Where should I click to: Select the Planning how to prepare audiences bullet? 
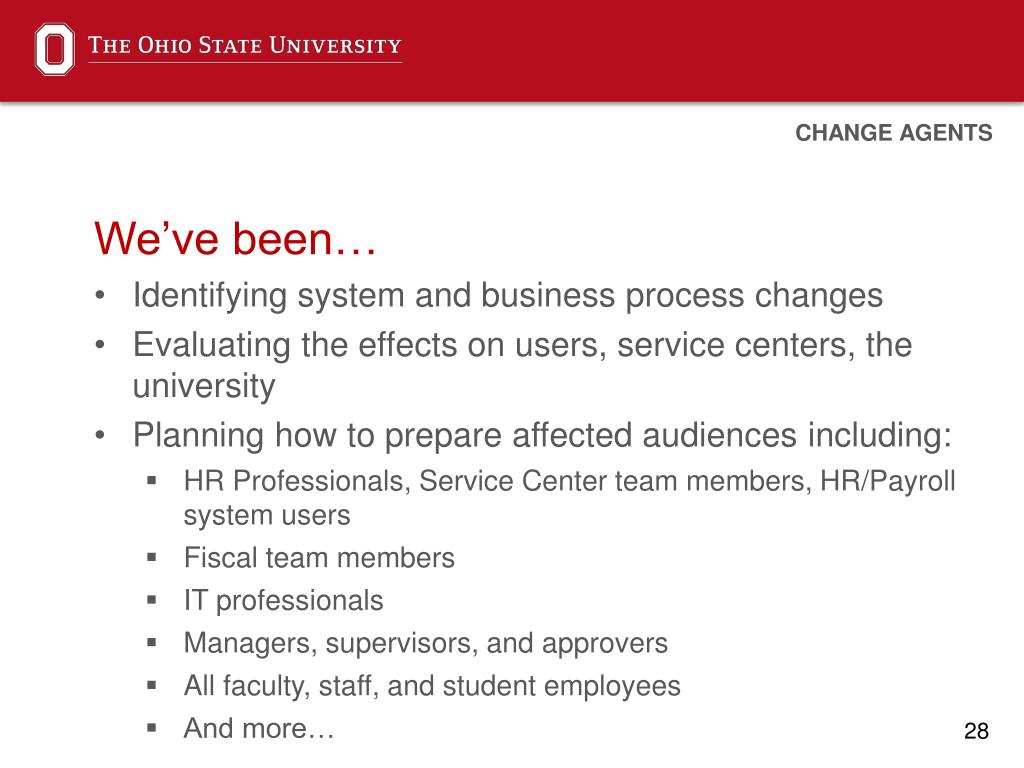(x=542, y=435)
